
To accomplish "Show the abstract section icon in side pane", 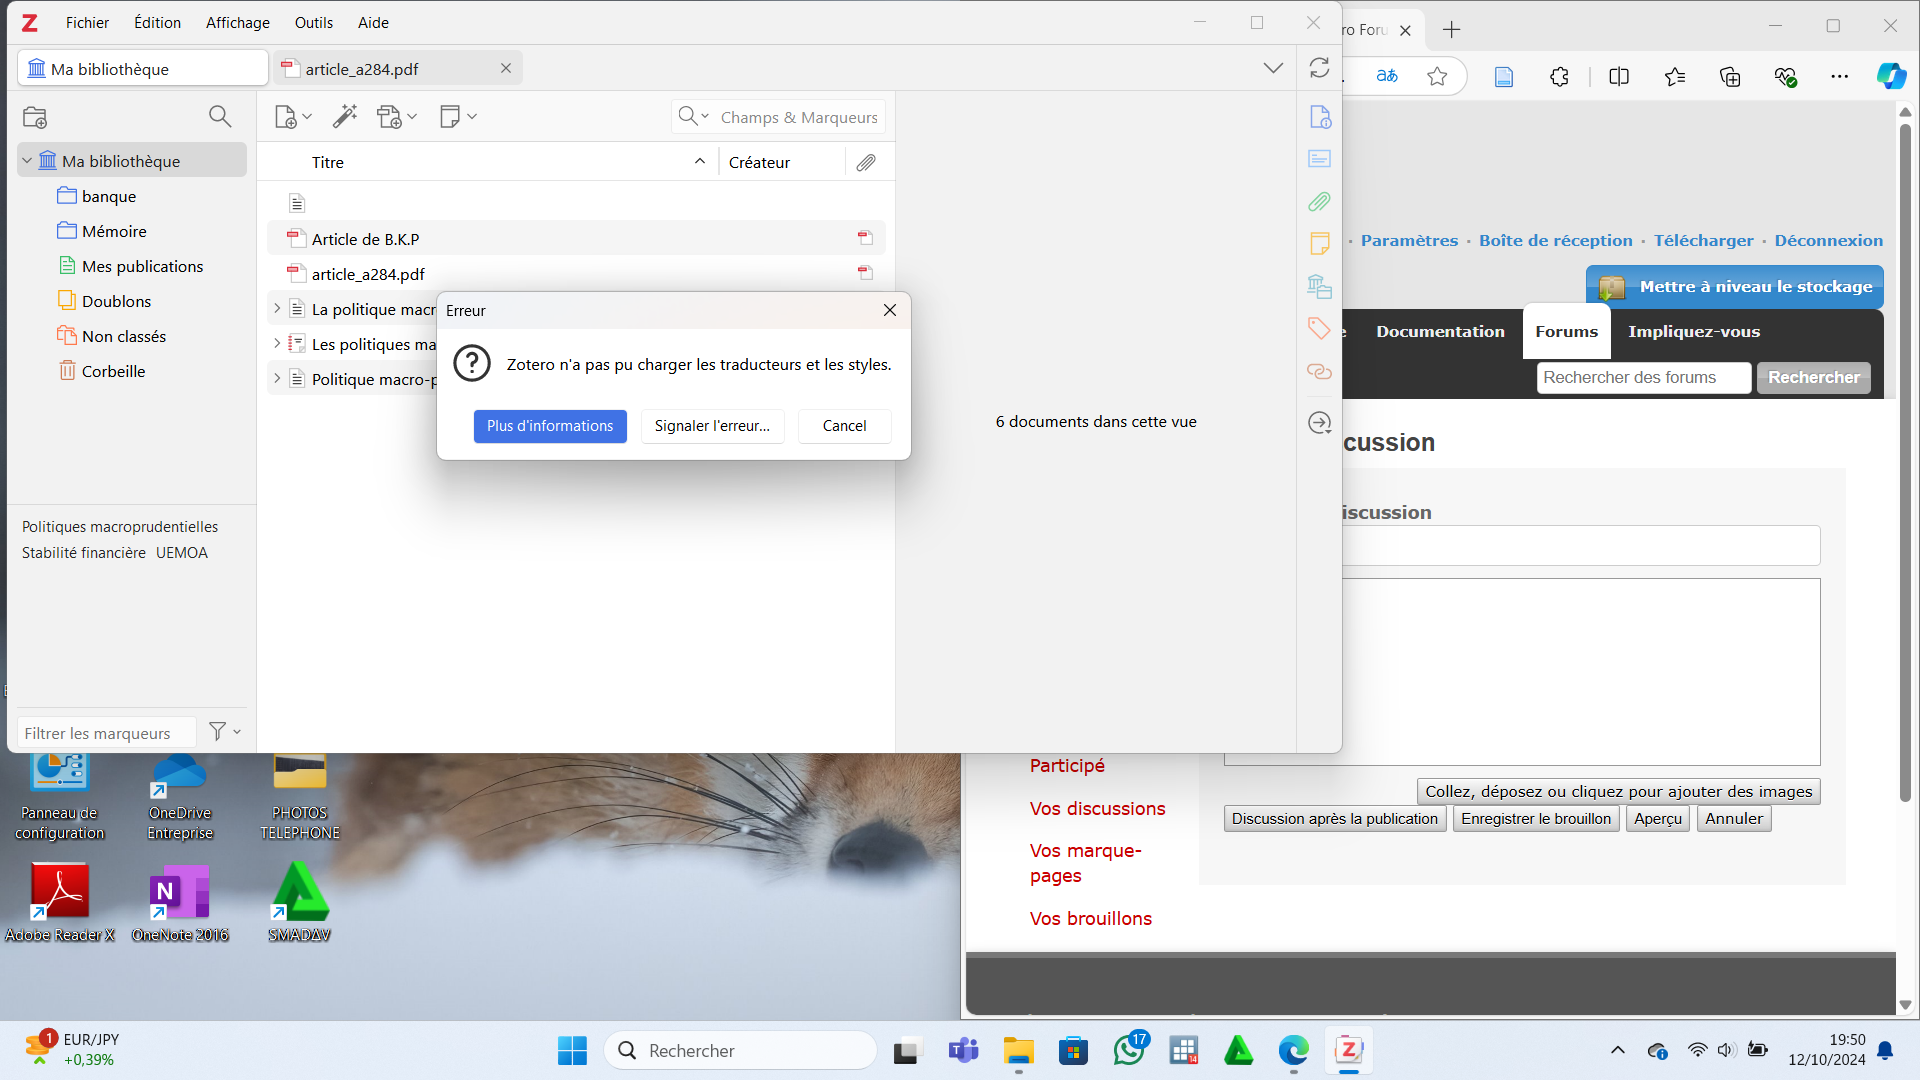I will (x=1320, y=159).
